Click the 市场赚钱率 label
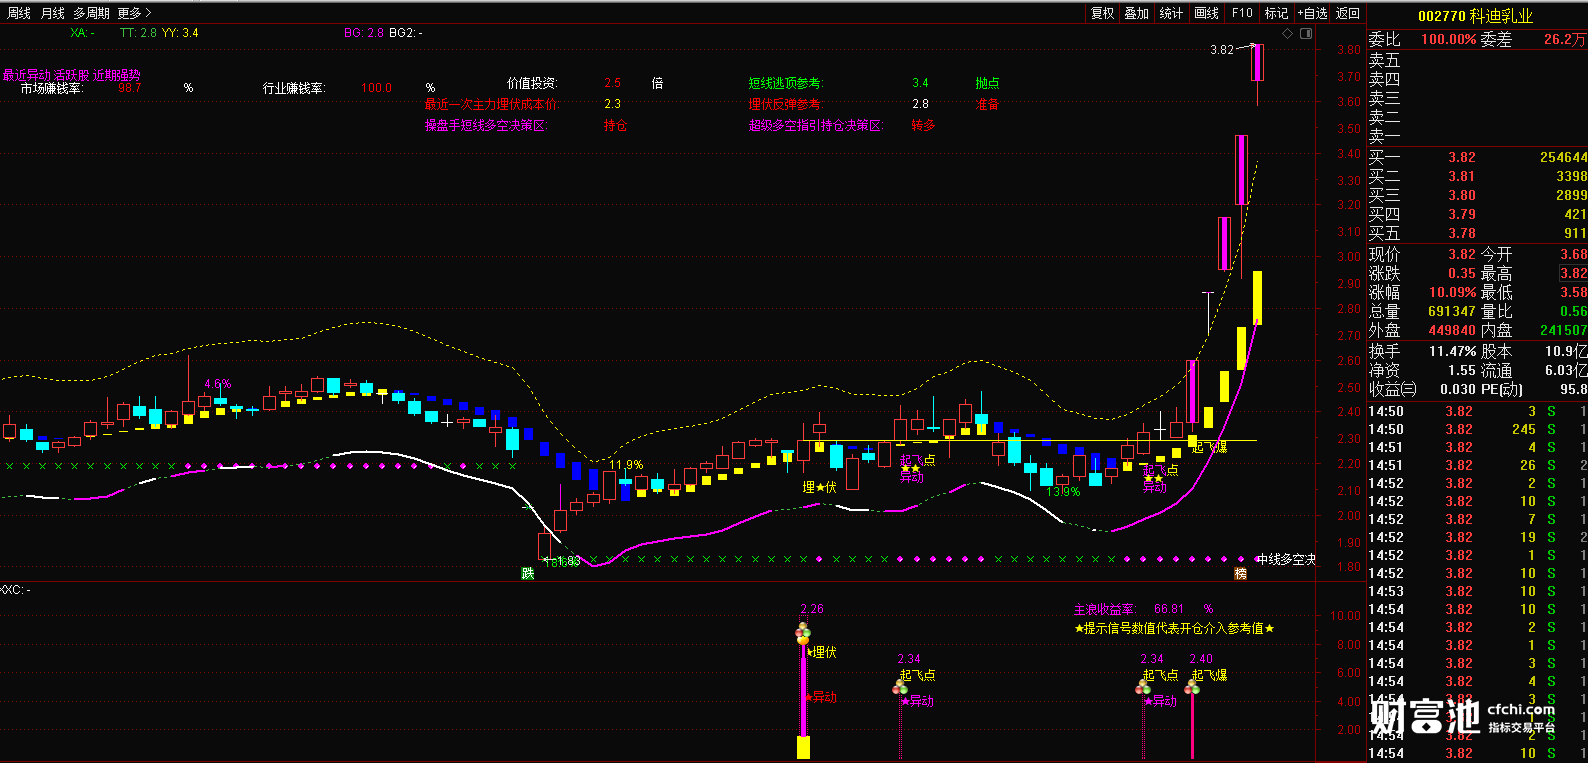This screenshot has width=1588, height=763. 51,88
